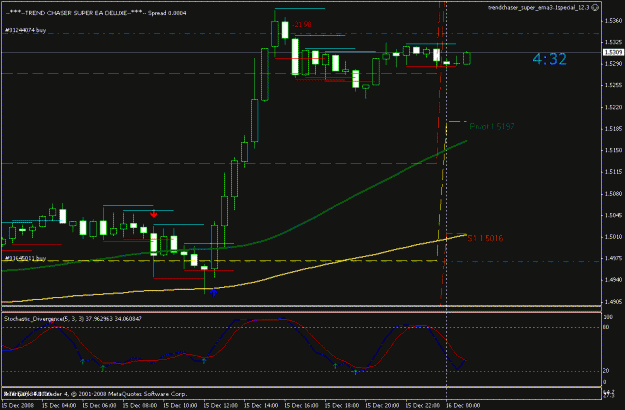This screenshot has height=410, width=625.
Task: Click the current price tag 1.5309
Action: pos(613,52)
